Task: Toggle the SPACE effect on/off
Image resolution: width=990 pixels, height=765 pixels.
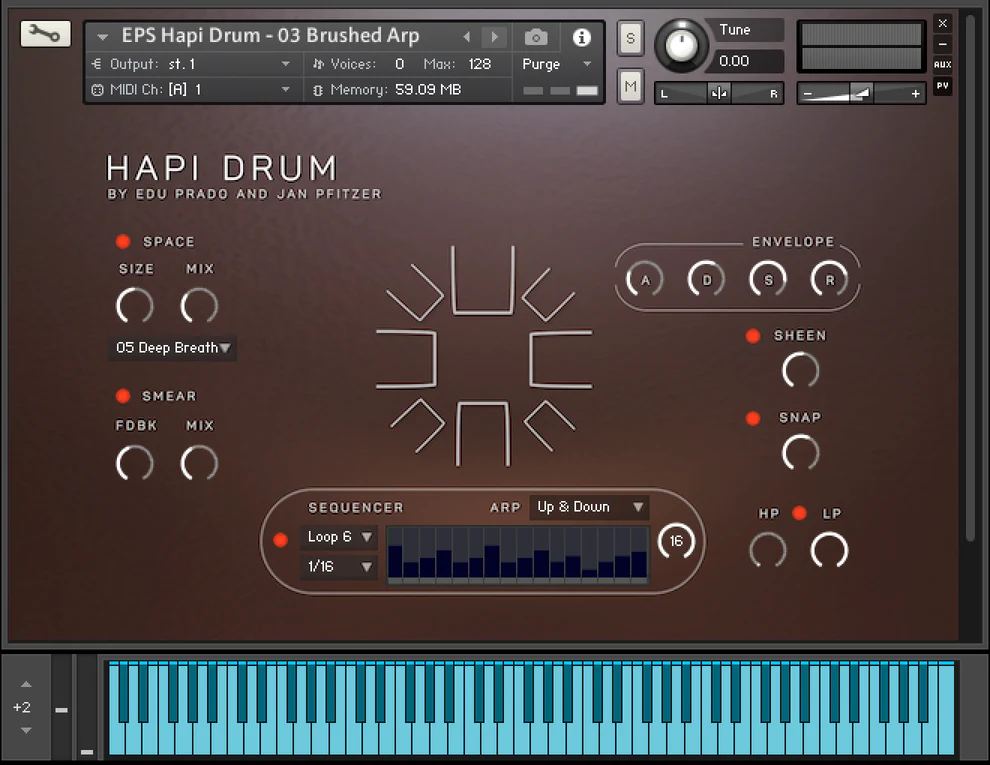Action: point(123,242)
